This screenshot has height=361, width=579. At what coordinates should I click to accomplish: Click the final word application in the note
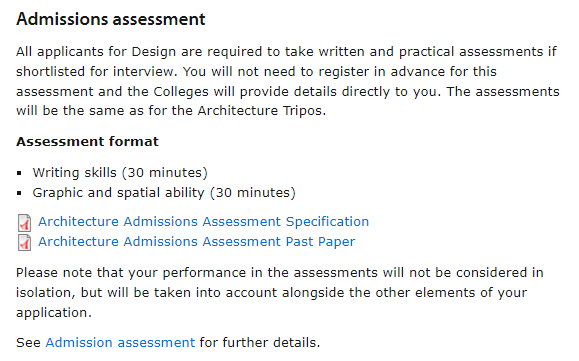point(54,313)
